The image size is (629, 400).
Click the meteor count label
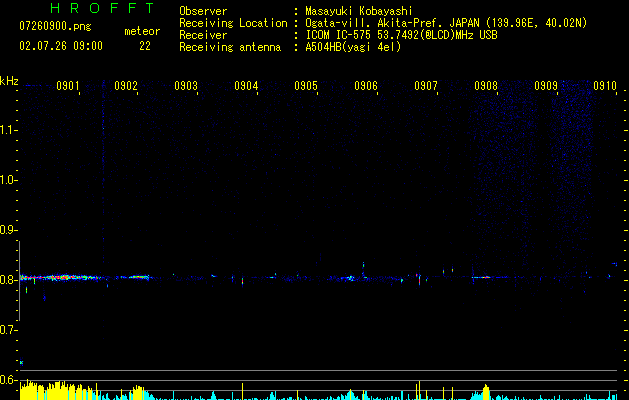click(142, 31)
